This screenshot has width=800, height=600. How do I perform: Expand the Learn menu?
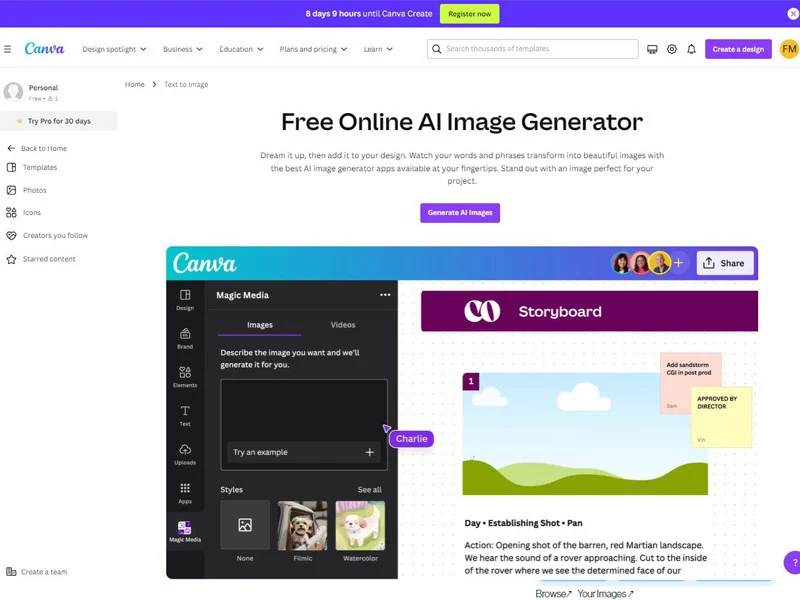pos(378,49)
